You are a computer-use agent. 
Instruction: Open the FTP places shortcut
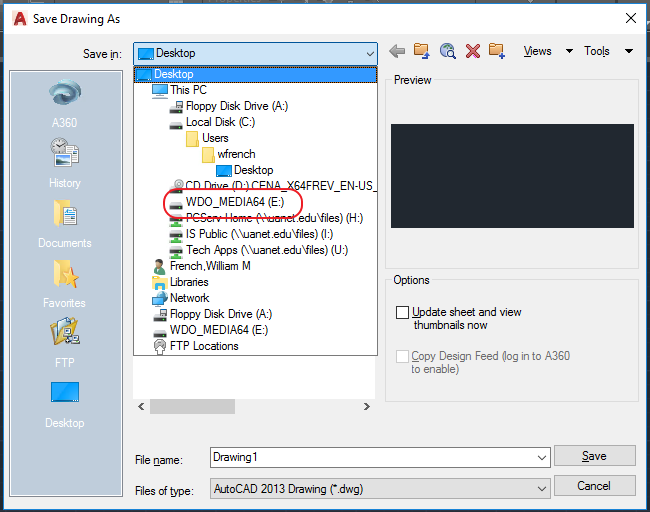(65, 343)
